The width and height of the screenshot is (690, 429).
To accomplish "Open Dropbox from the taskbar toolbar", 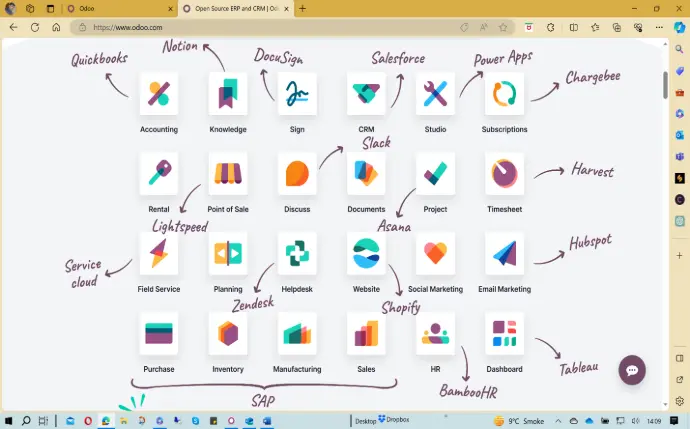I will 394,419.
